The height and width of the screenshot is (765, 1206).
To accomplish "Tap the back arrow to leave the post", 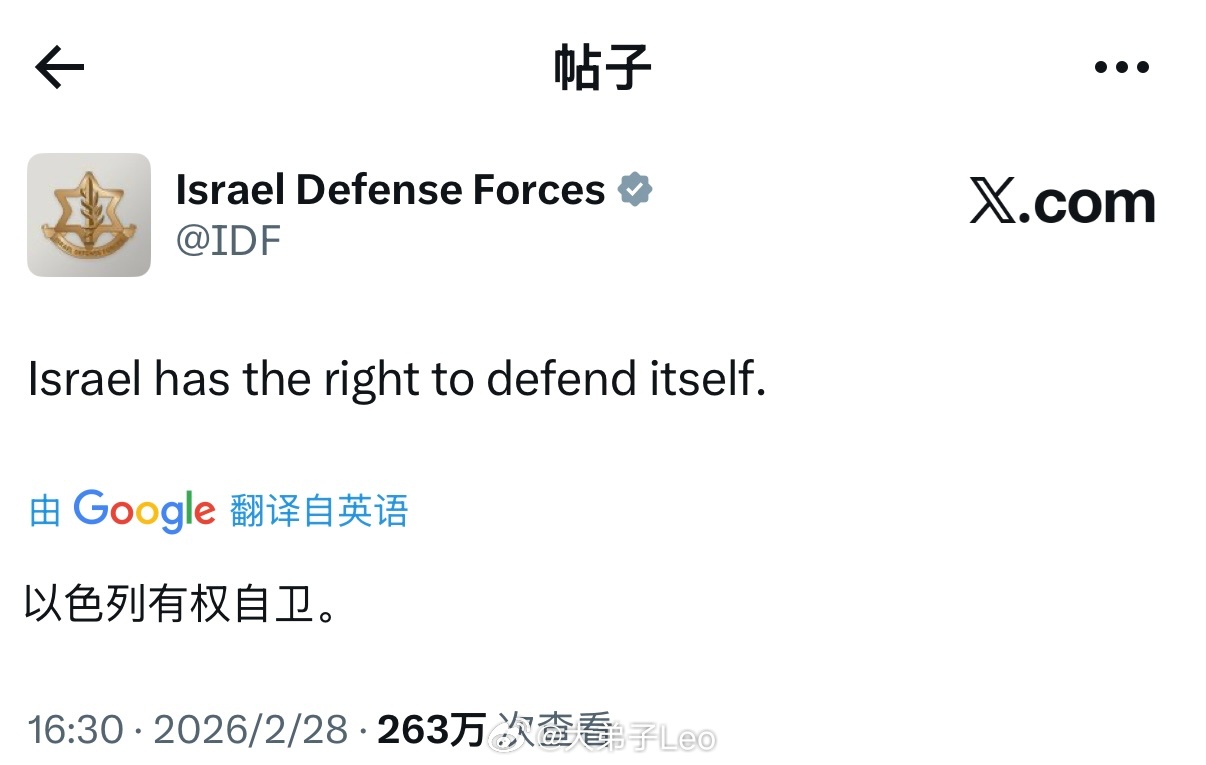I will coord(57,66).
